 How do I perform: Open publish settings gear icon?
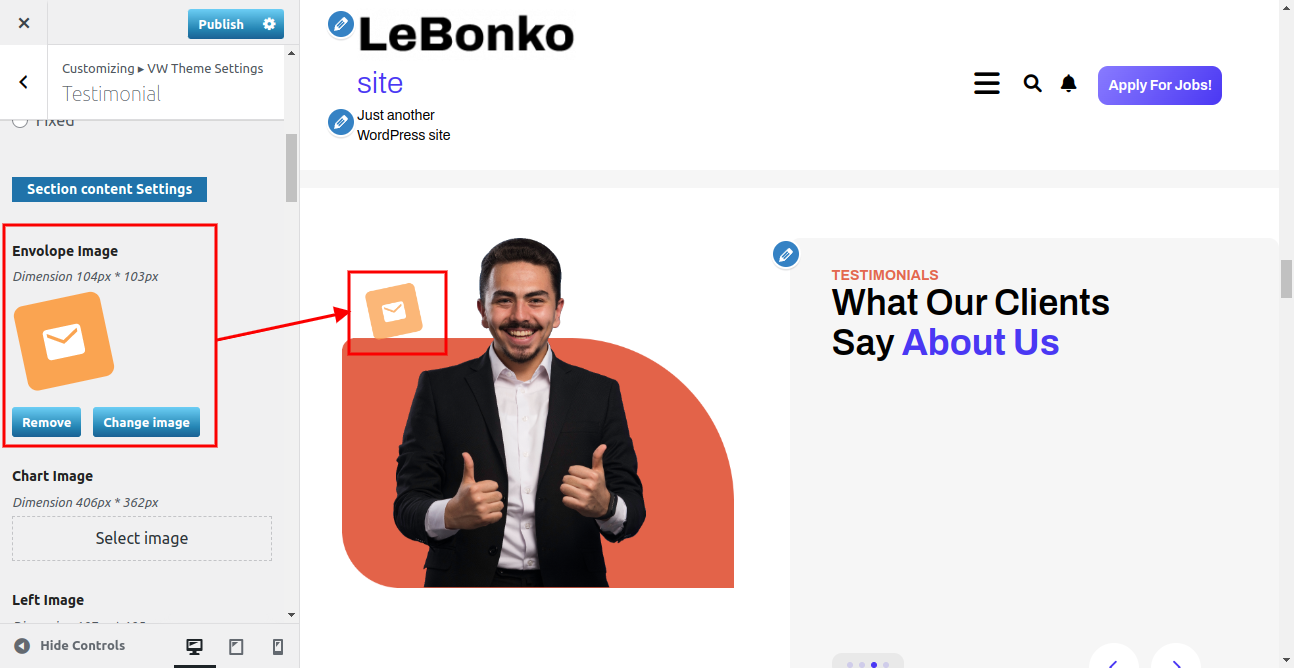click(x=269, y=24)
